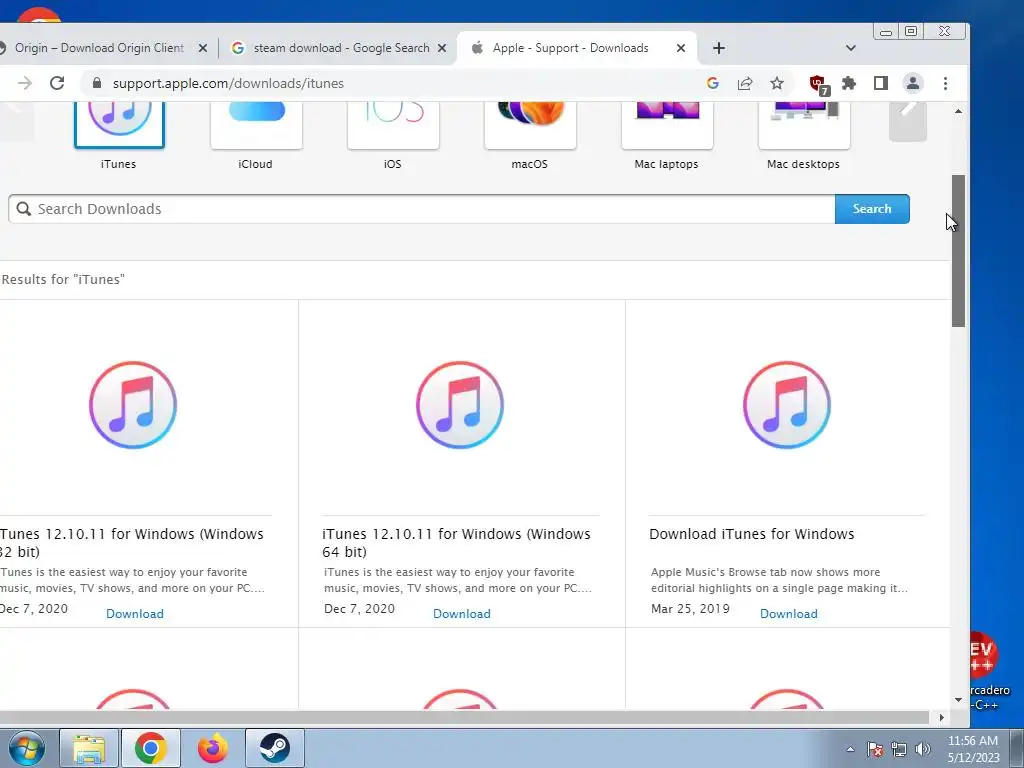Open the red shield extension icon
Viewport: 1024px width, 768px height.
pos(819,84)
